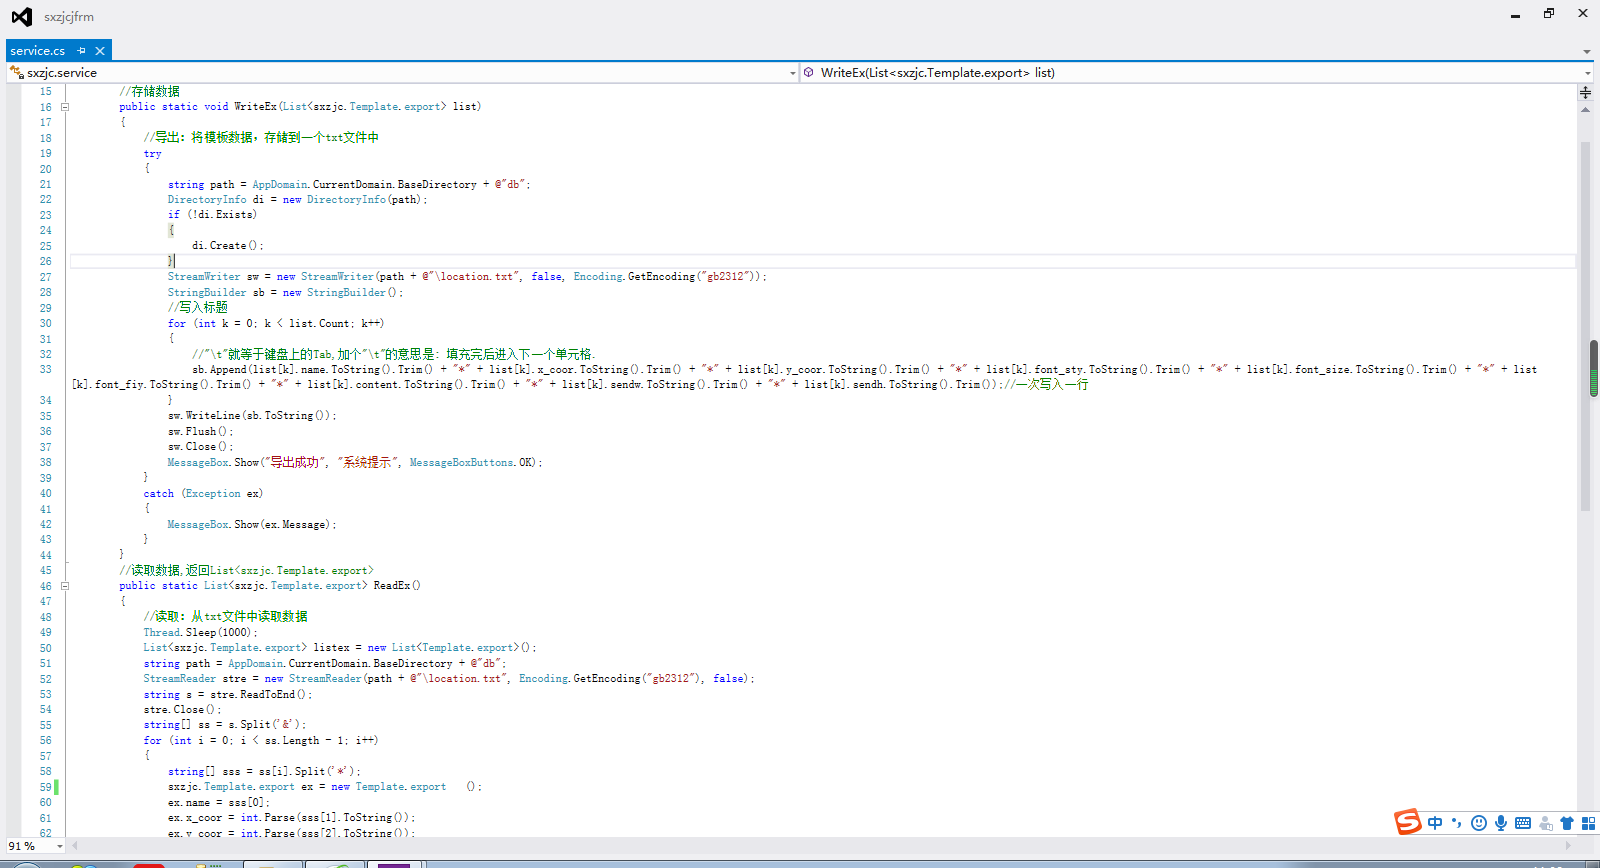Click line number 59 in the margin
Viewport: 1600px width, 868px height.
45,787
